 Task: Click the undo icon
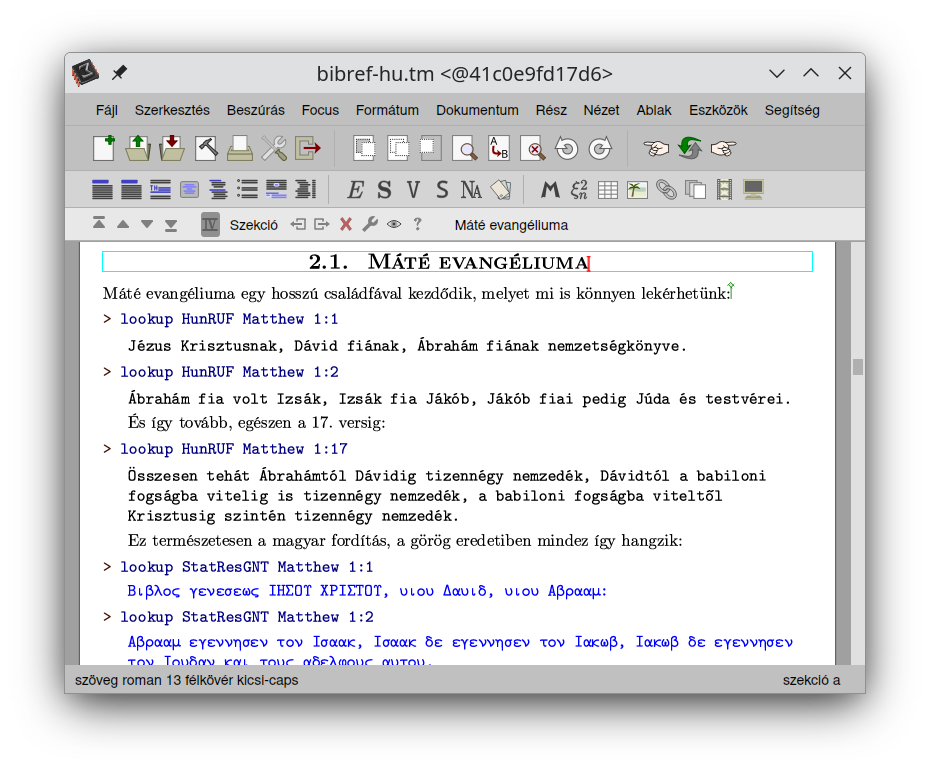point(567,149)
